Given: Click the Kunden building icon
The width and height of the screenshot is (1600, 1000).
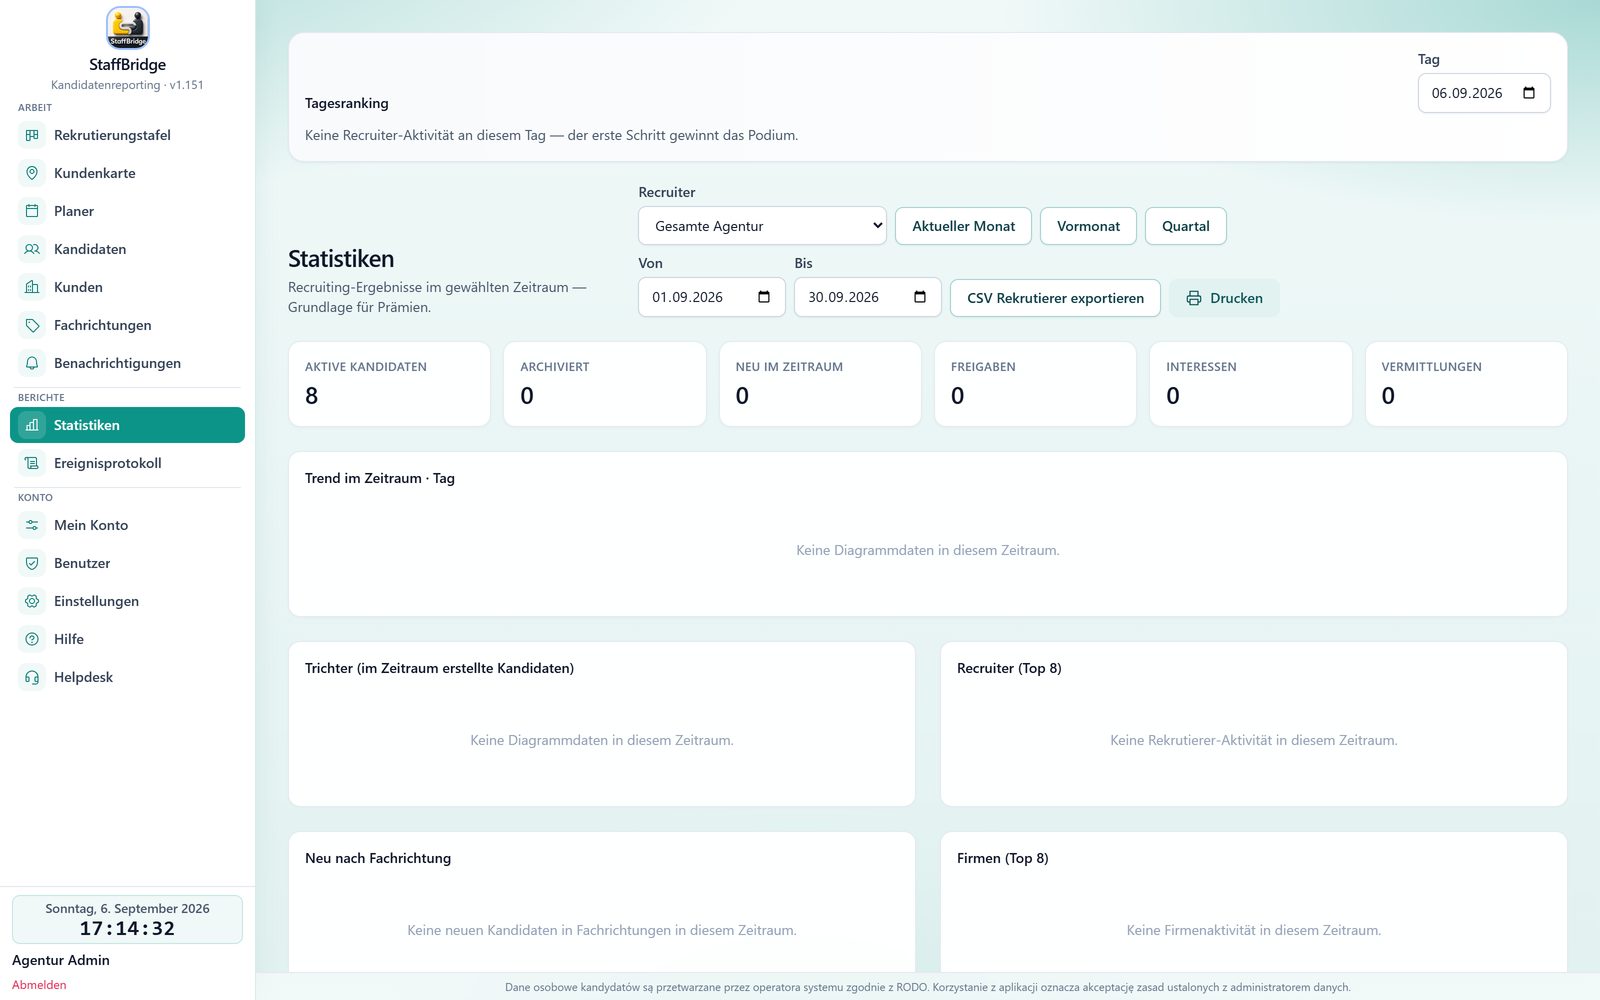Looking at the screenshot, I should tap(32, 287).
